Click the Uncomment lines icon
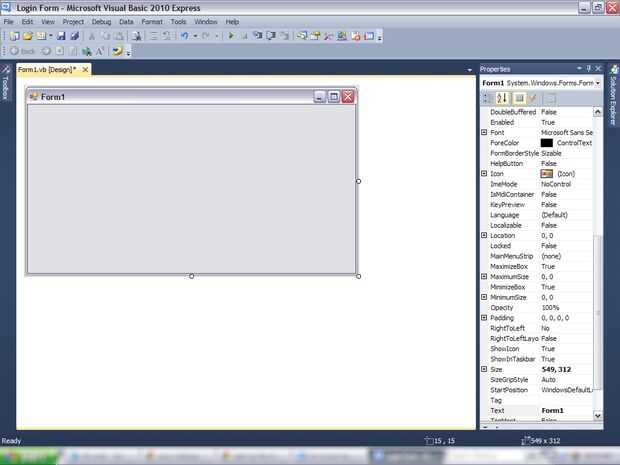 tap(167, 36)
